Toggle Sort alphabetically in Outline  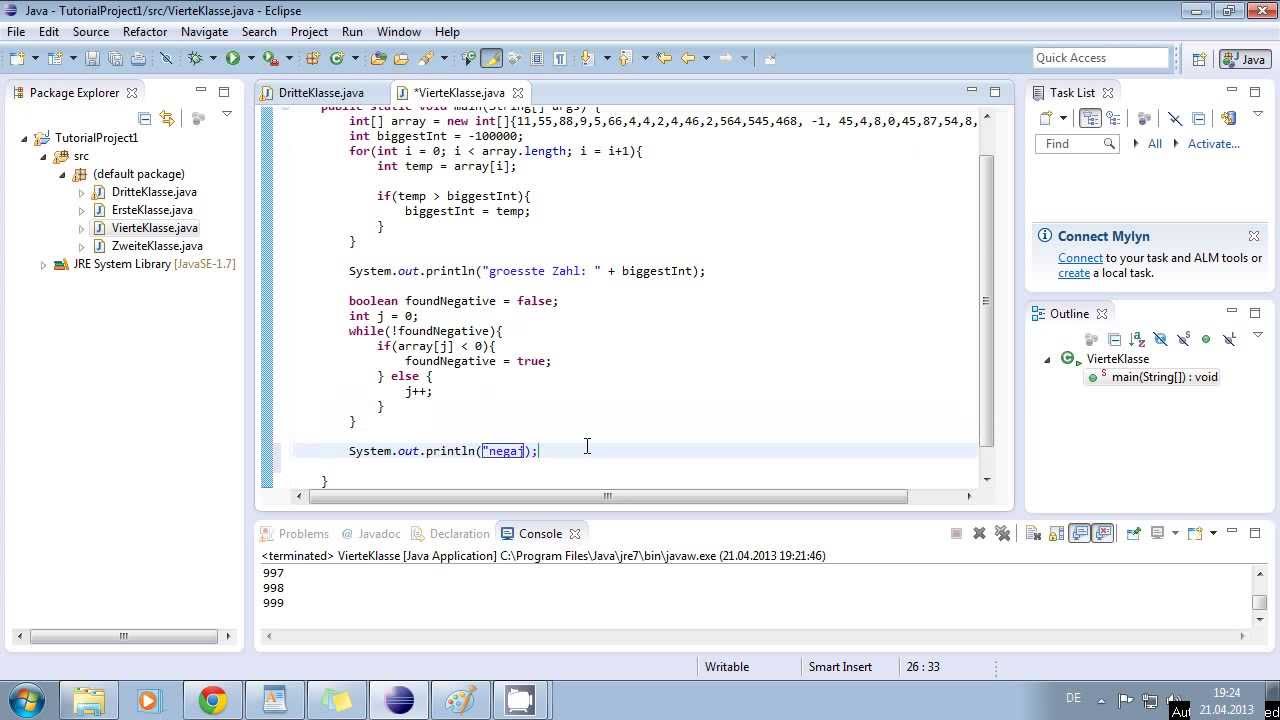click(1137, 340)
